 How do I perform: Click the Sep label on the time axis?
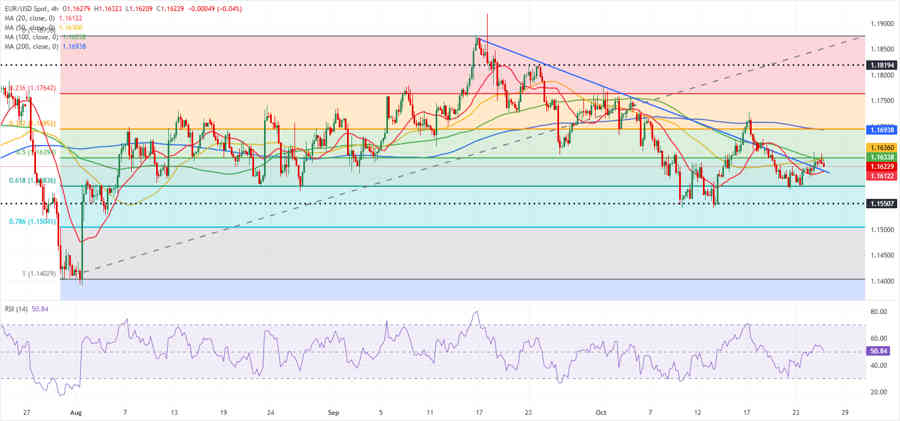click(333, 411)
